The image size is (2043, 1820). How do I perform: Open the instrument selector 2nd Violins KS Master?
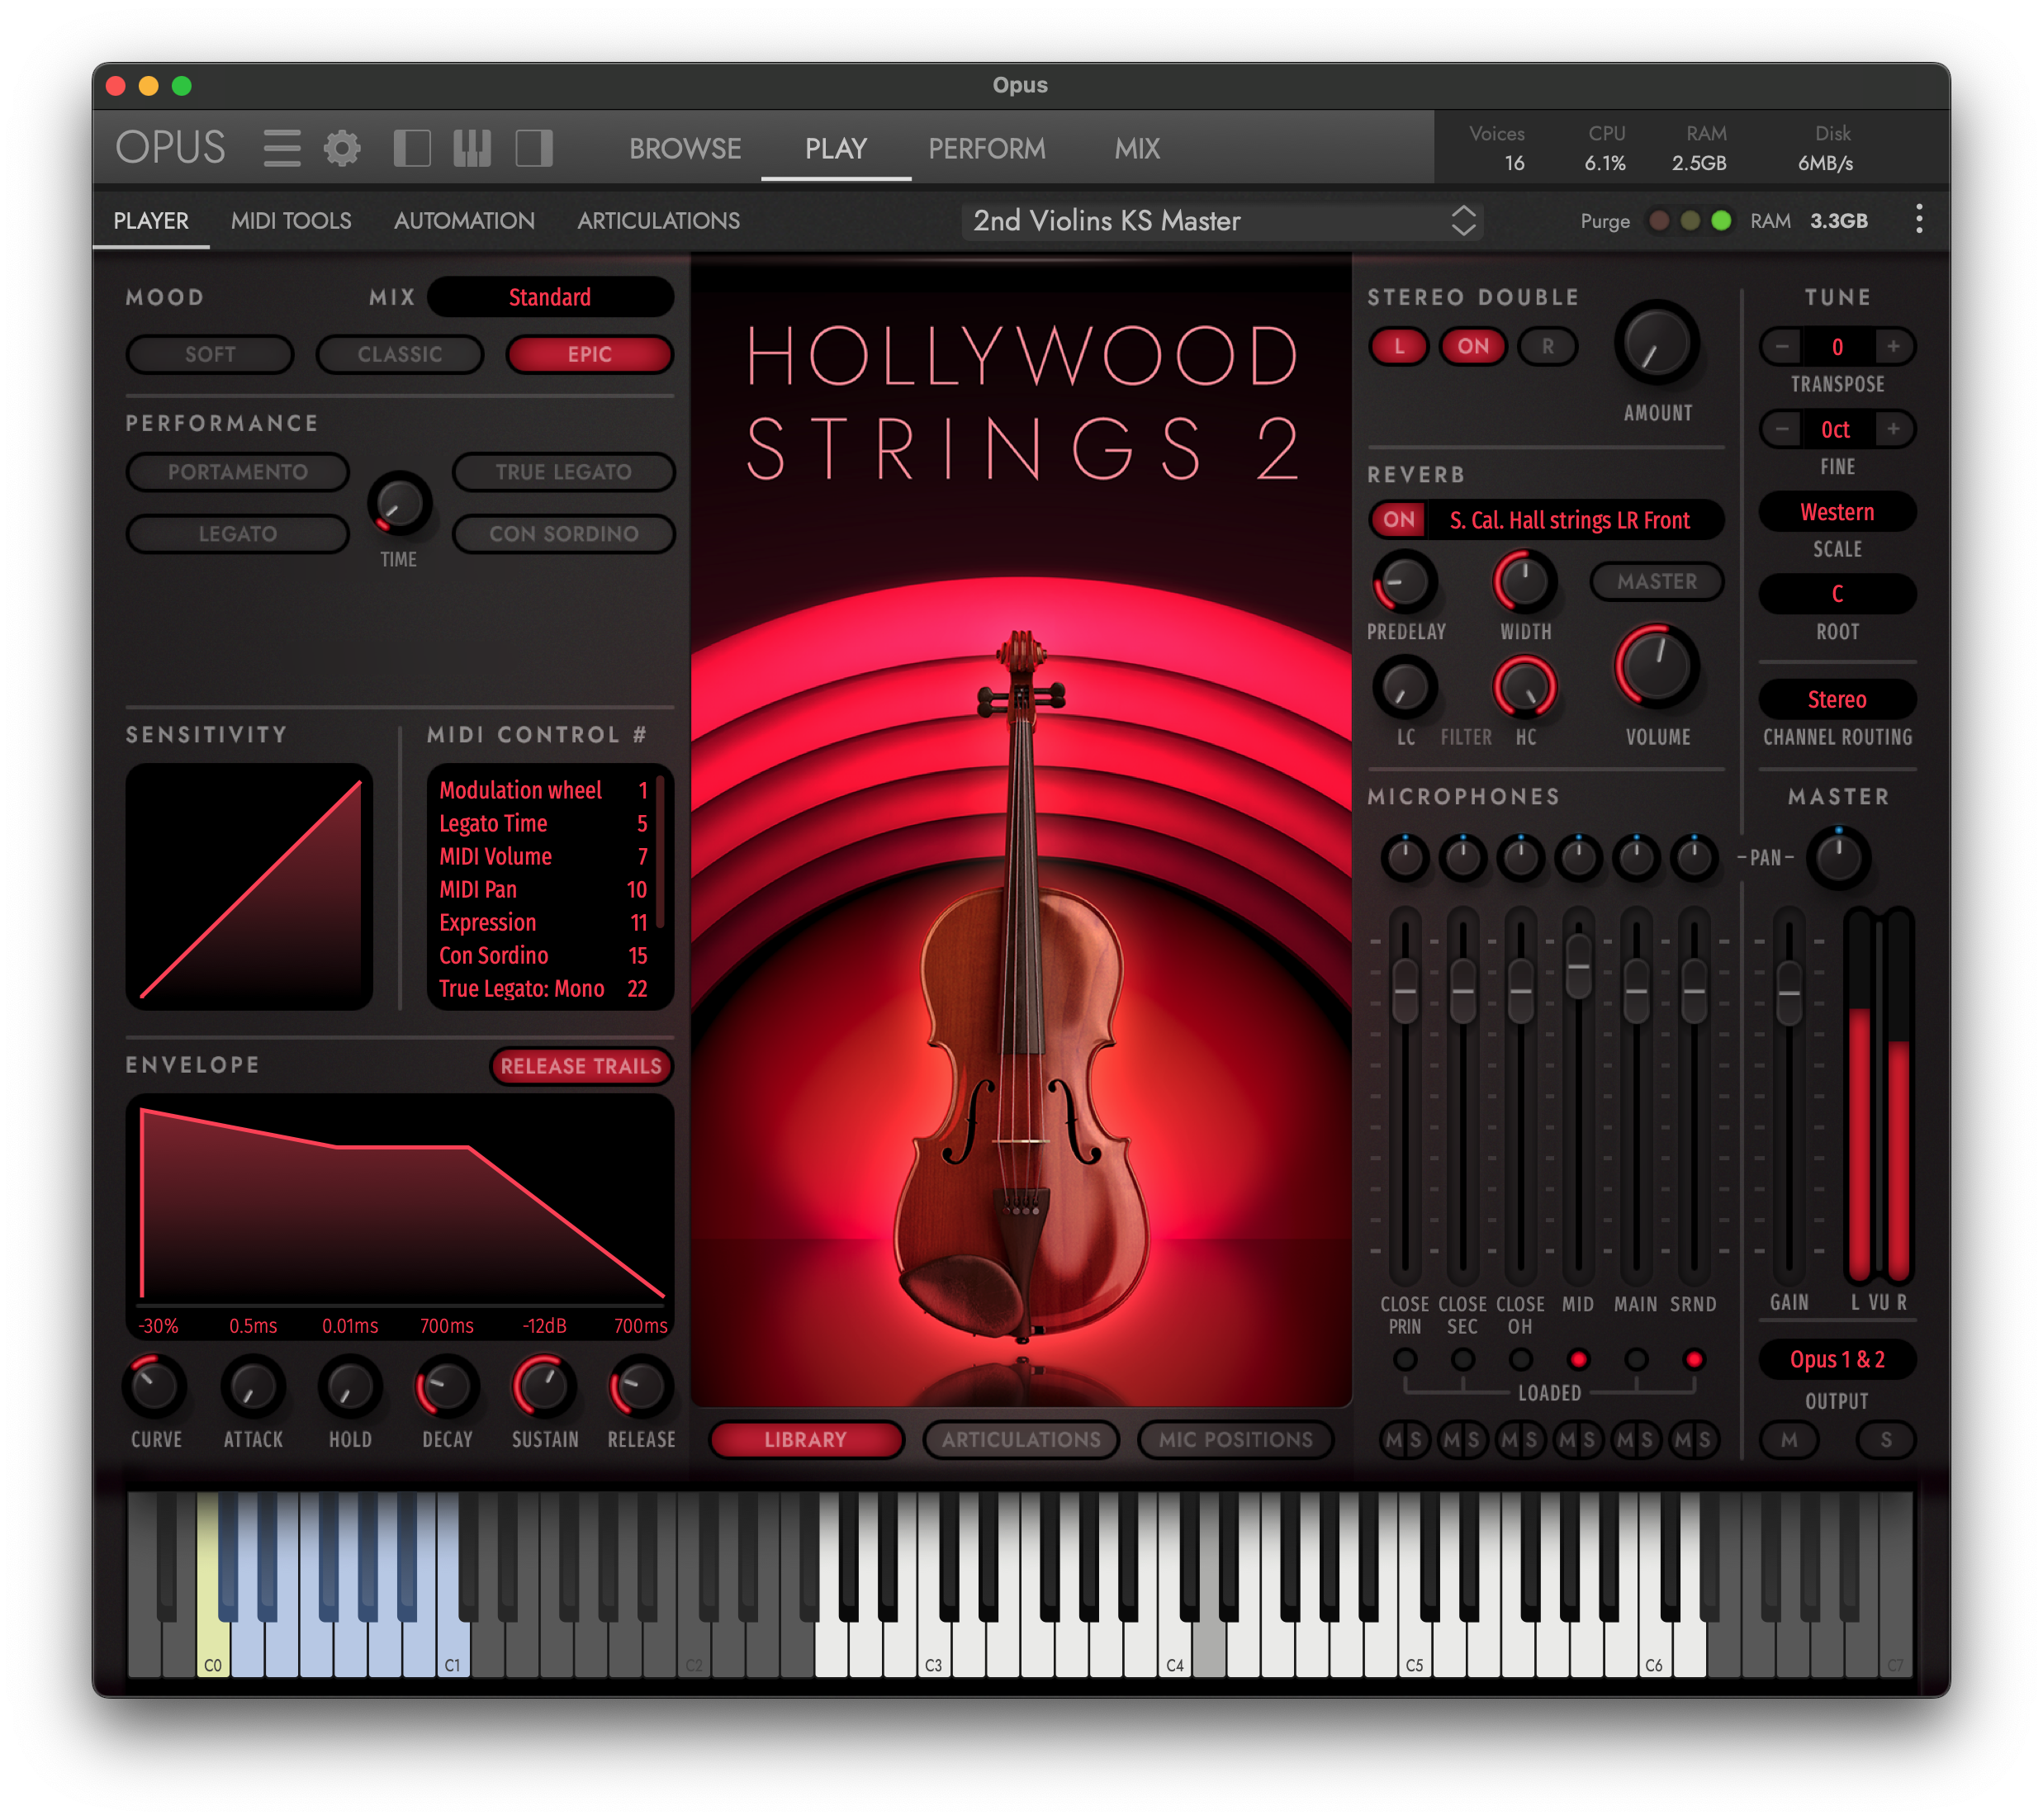[x=1223, y=220]
